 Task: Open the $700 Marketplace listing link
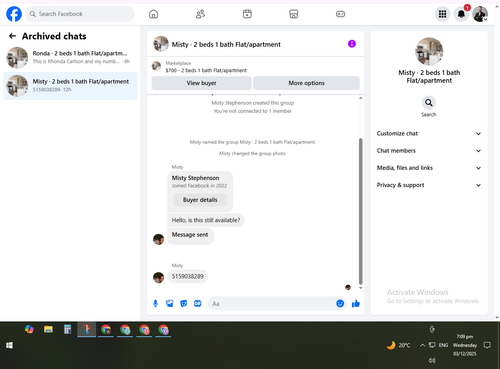click(x=206, y=70)
